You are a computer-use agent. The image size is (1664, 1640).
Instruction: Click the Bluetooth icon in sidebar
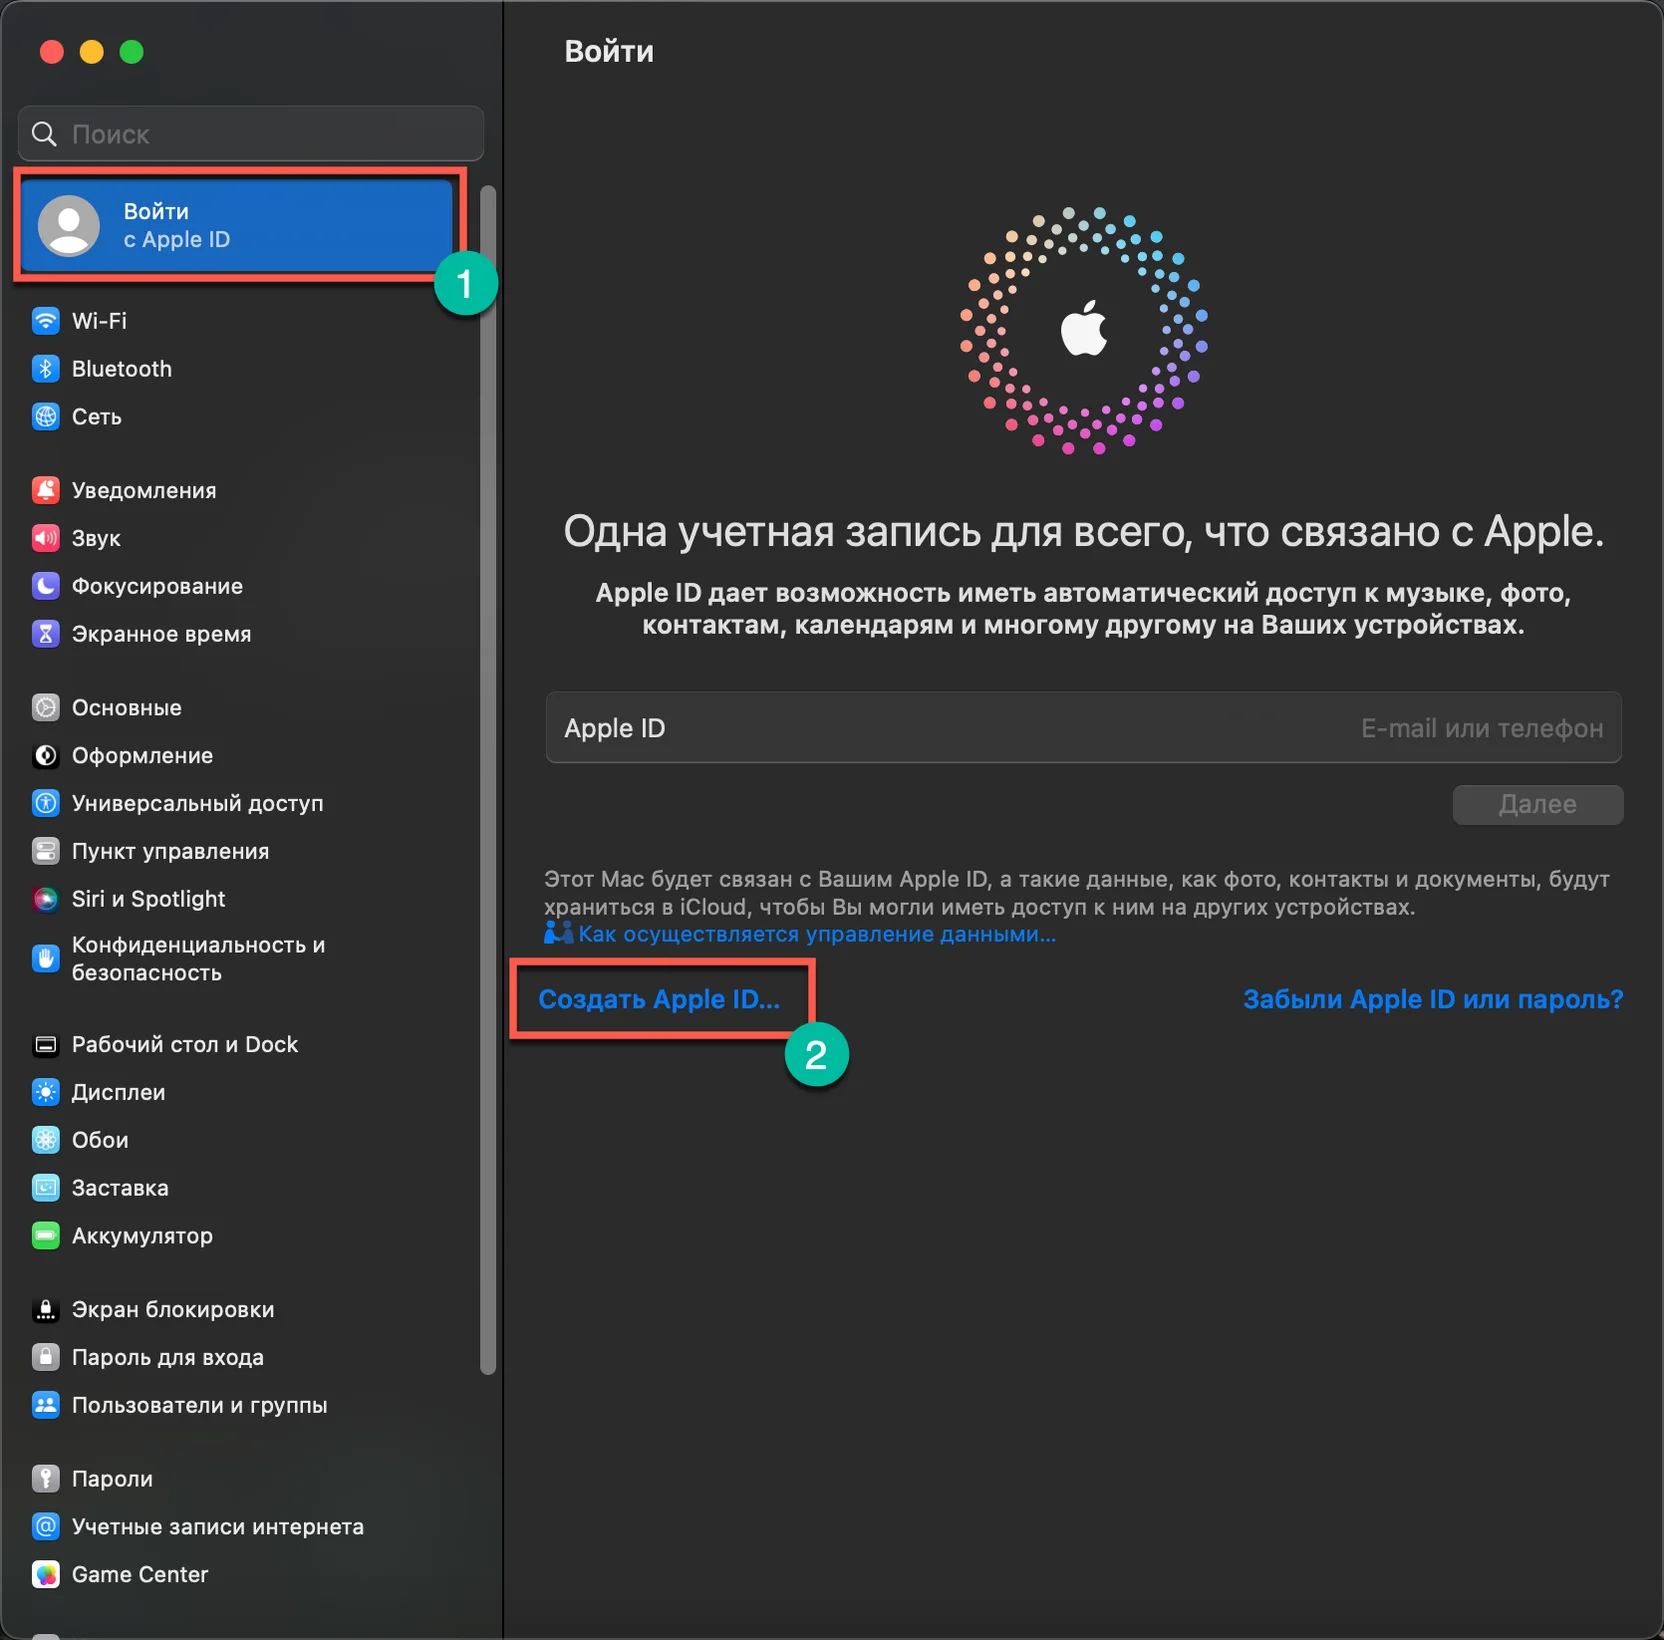click(46, 369)
